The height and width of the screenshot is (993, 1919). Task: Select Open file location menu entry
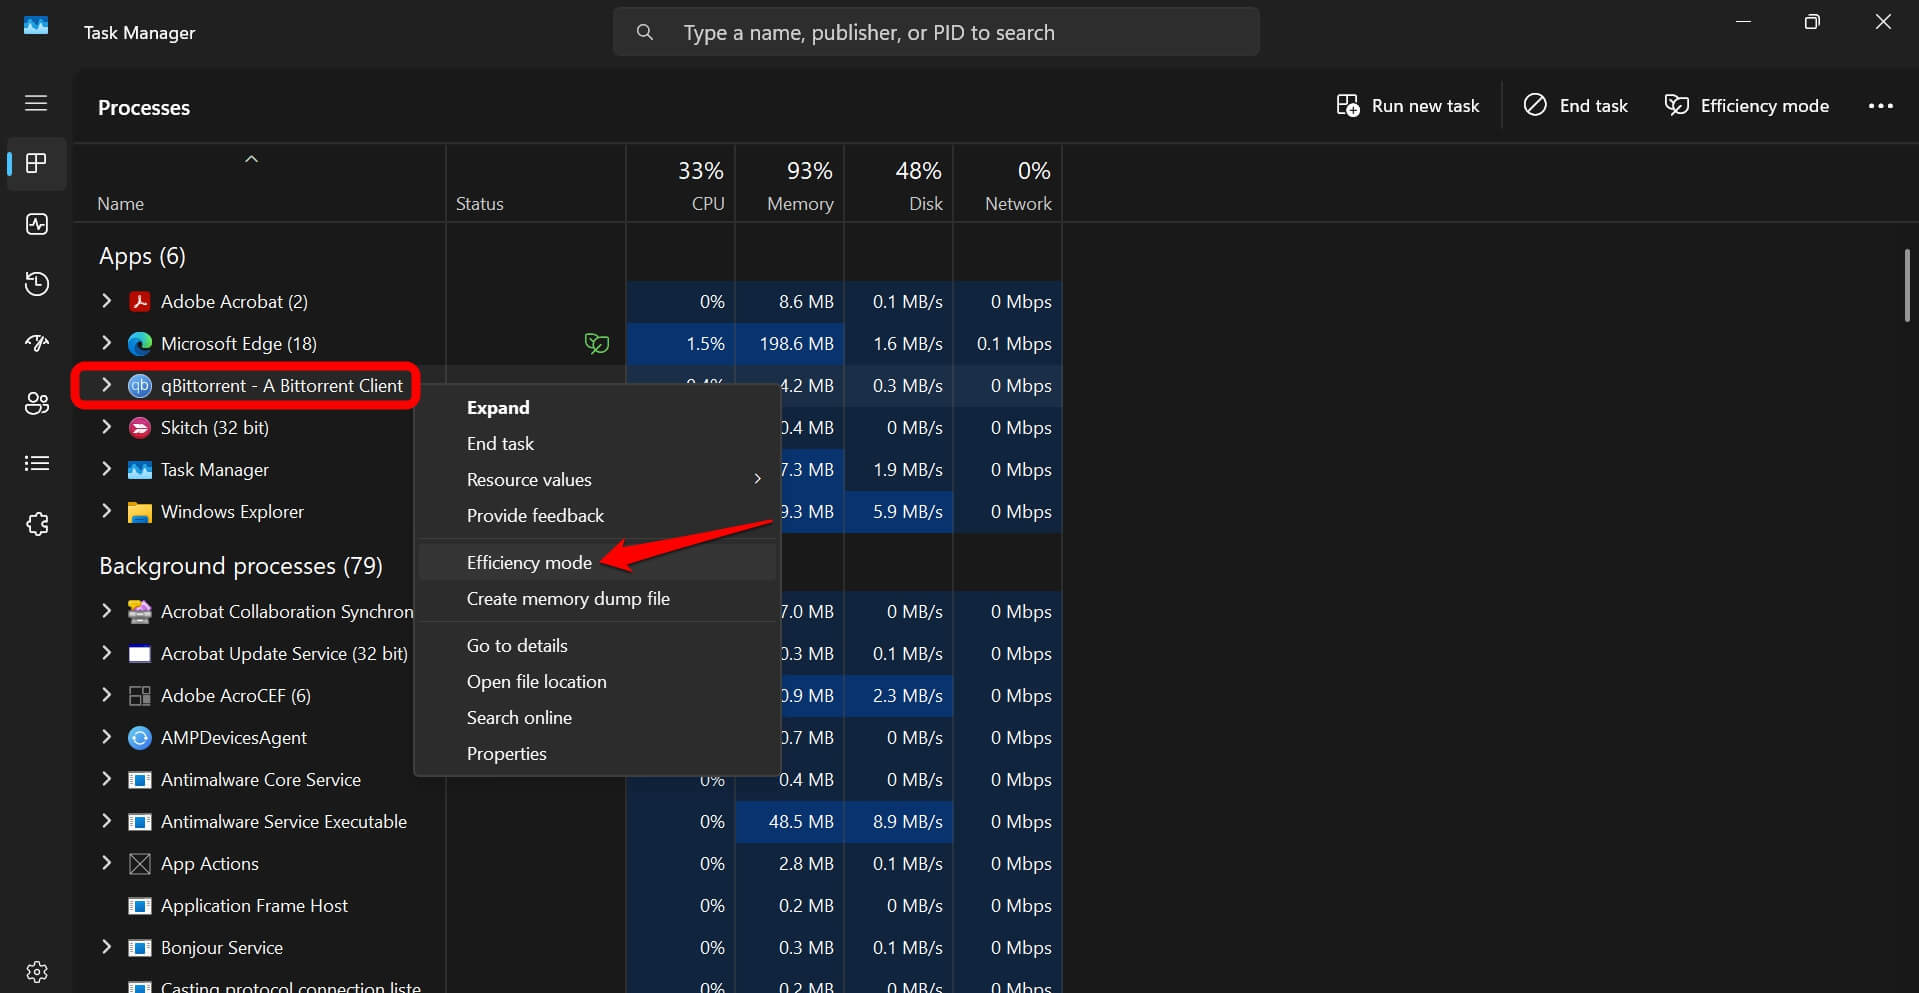(x=597, y=681)
